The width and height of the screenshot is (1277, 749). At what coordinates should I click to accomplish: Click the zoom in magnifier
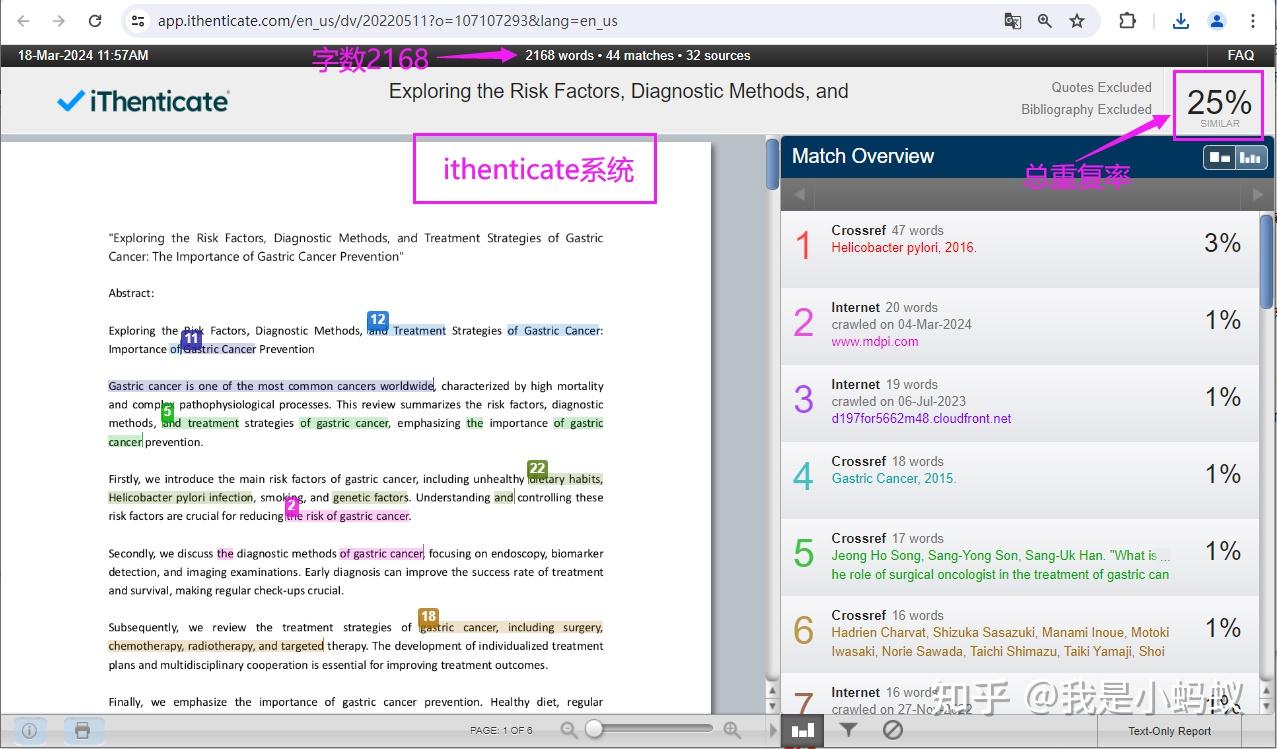point(732,730)
